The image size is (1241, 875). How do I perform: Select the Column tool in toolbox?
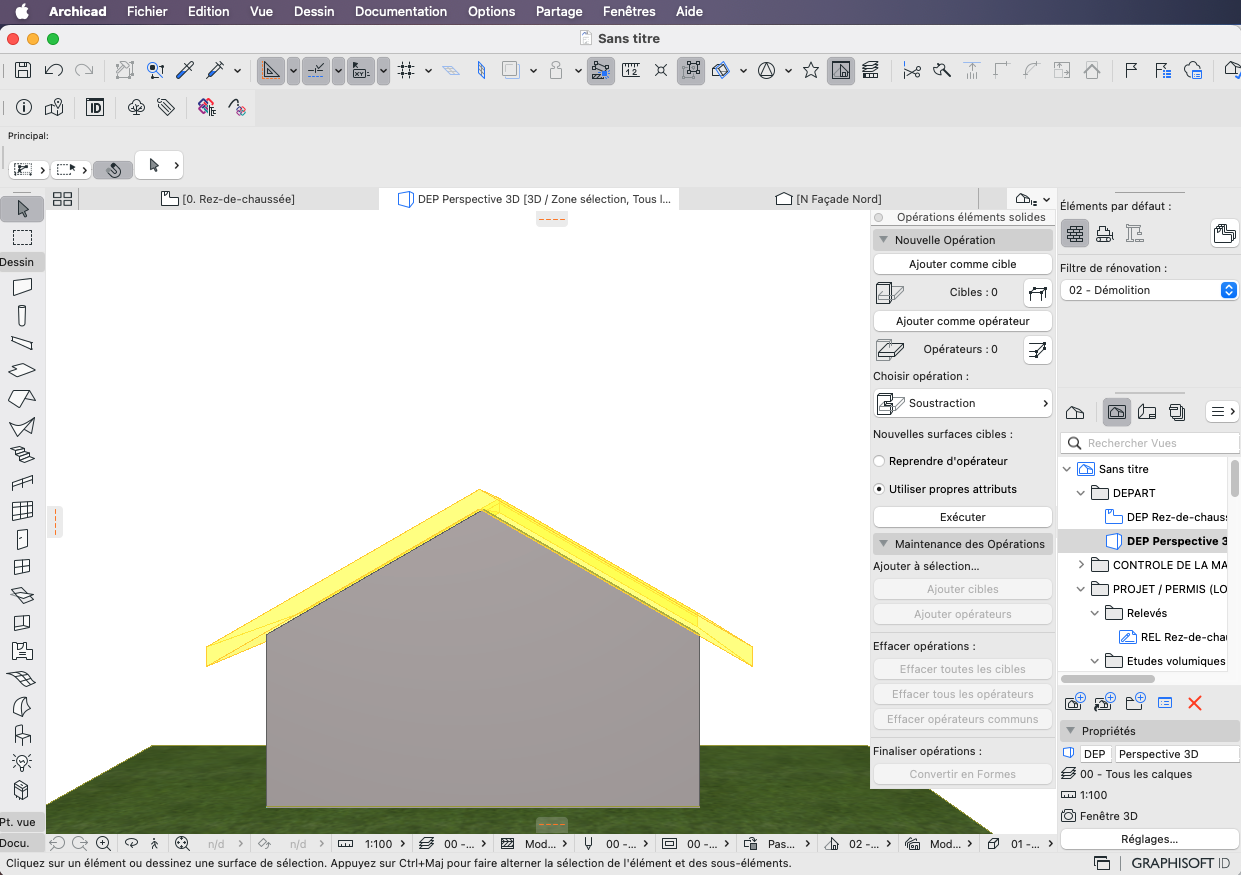point(22,316)
